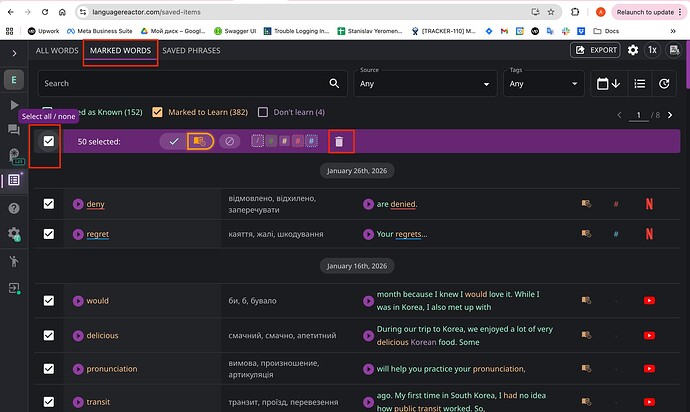Click the help question mark in left sidebar
690x412 pixels.
[14, 208]
